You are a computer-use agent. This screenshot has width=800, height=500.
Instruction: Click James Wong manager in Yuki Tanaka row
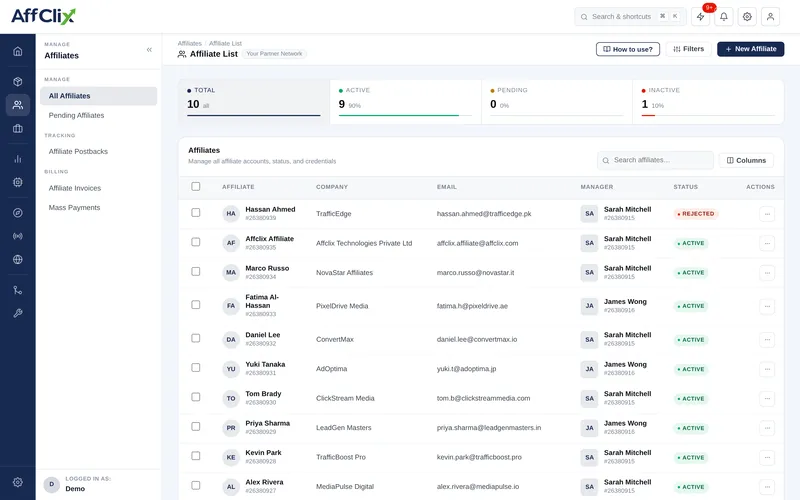click(x=625, y=364)
